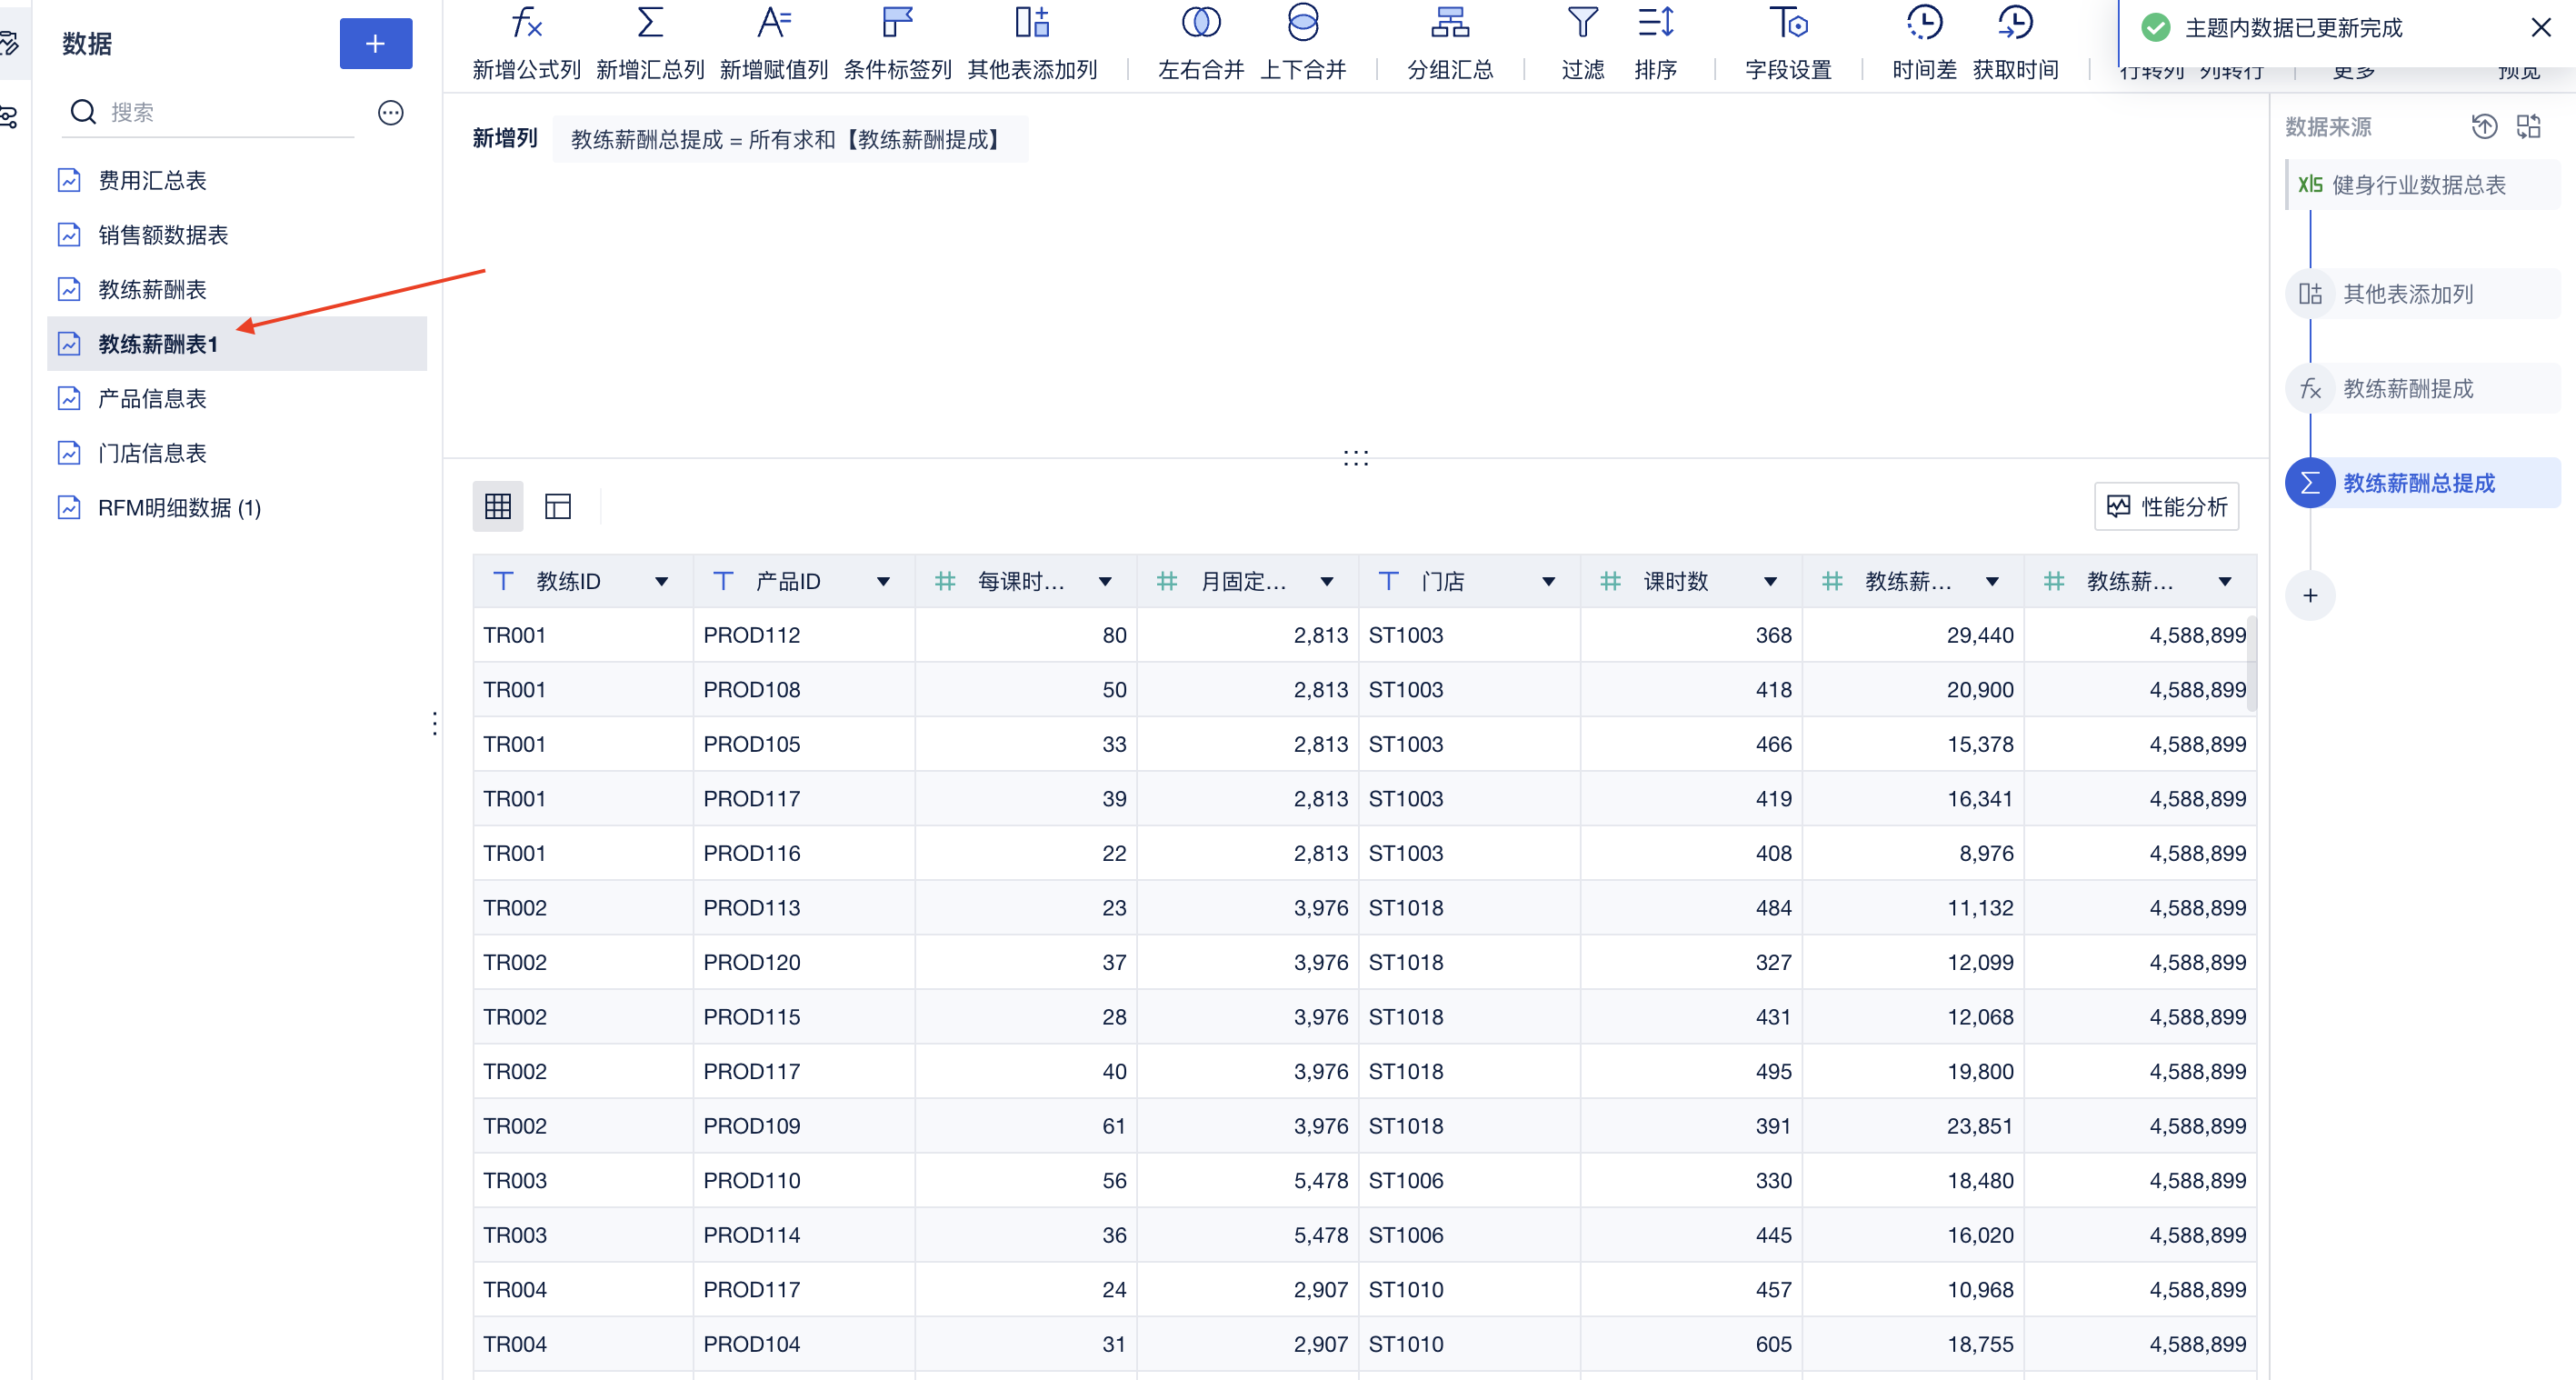Select 产品信息表 in the data list
The image size is (2576, 1380).
(152, 399)
